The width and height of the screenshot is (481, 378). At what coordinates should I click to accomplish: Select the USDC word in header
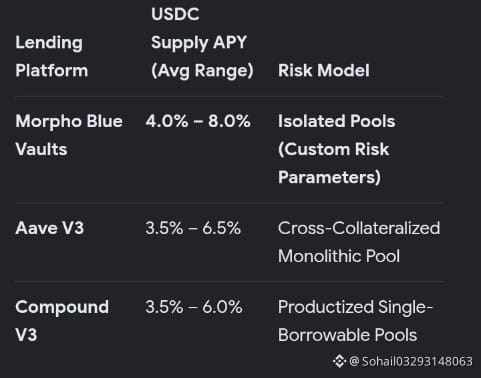click(175, 14)
